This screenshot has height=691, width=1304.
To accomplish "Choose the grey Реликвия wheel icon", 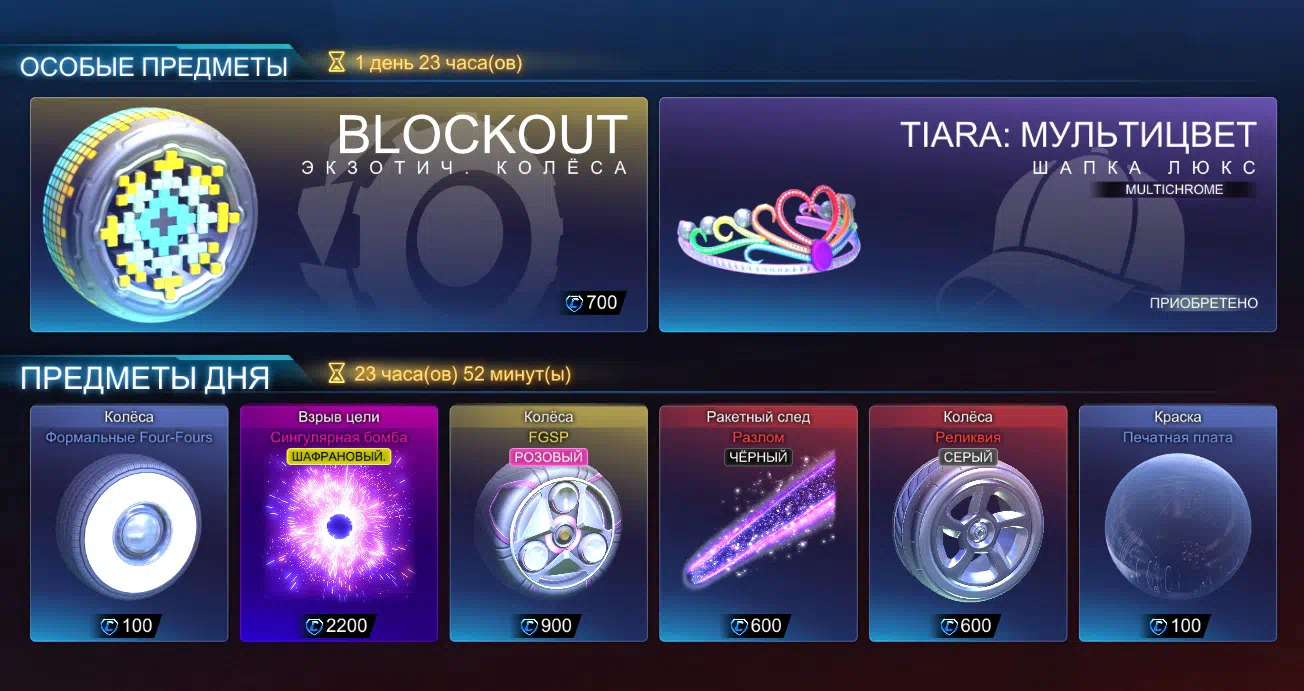I will 967,536.
